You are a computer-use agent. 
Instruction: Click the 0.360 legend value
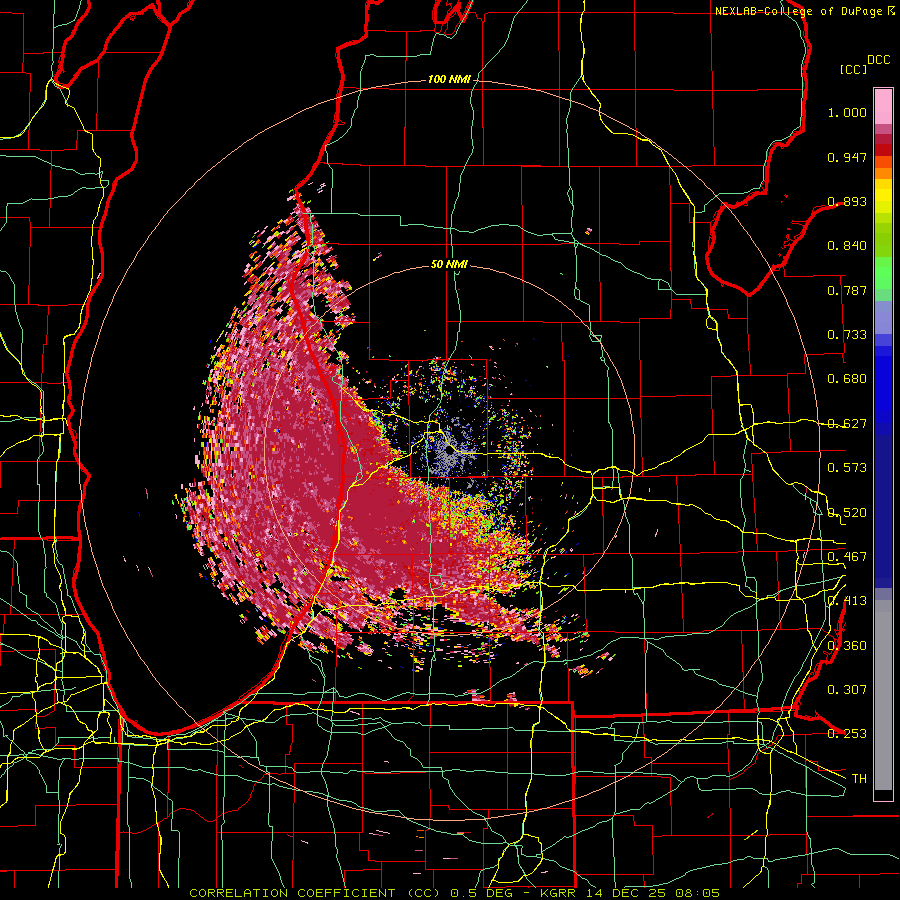[x=847, y=646]
